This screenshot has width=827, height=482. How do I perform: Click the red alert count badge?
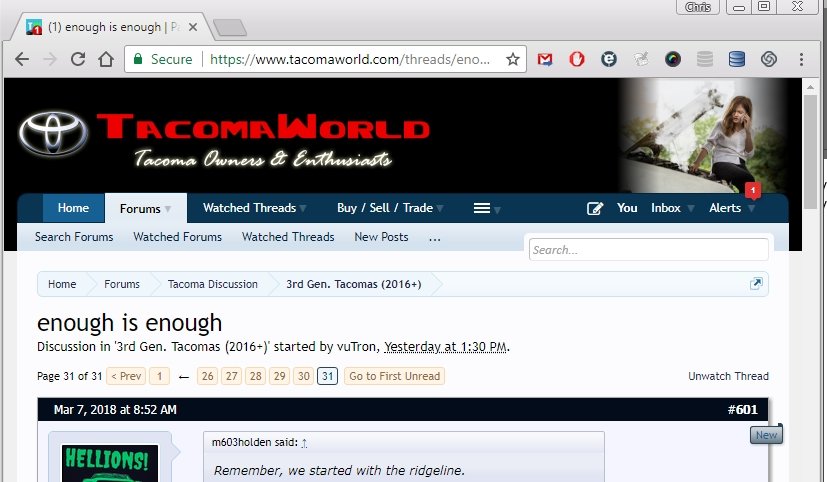click(x=753, y=190)
